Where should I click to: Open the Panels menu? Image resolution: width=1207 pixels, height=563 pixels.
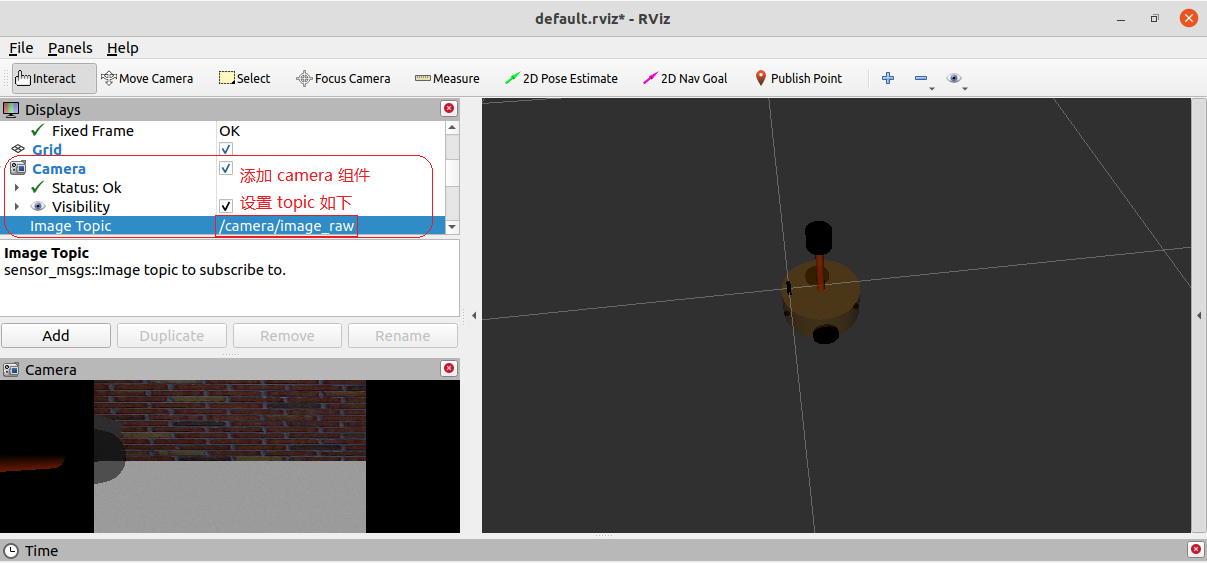70,48
